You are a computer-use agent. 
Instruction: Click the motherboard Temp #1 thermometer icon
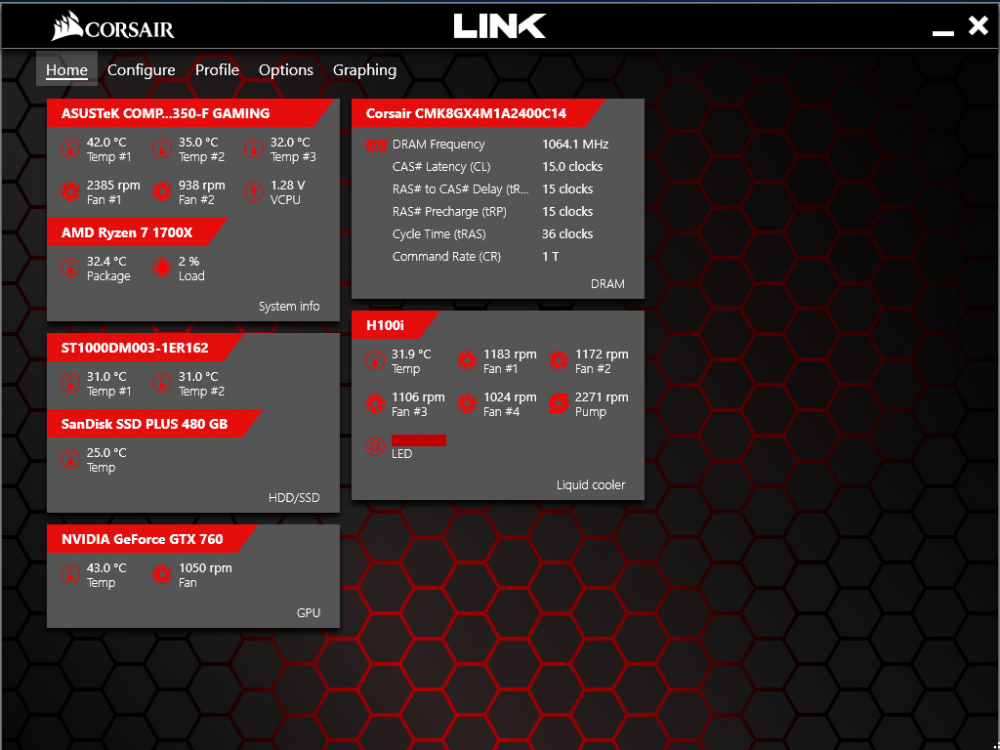click(x=69, y=150)
